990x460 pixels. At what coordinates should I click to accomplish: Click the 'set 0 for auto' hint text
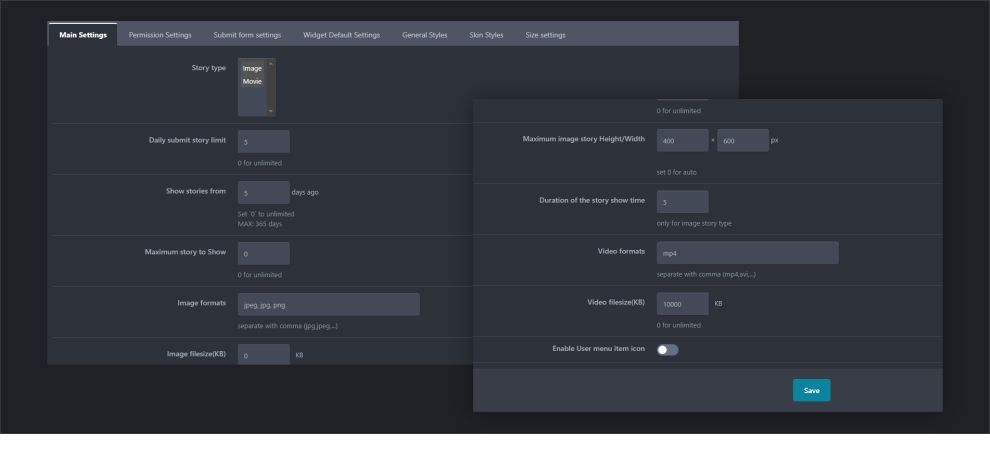click(676, 172)
